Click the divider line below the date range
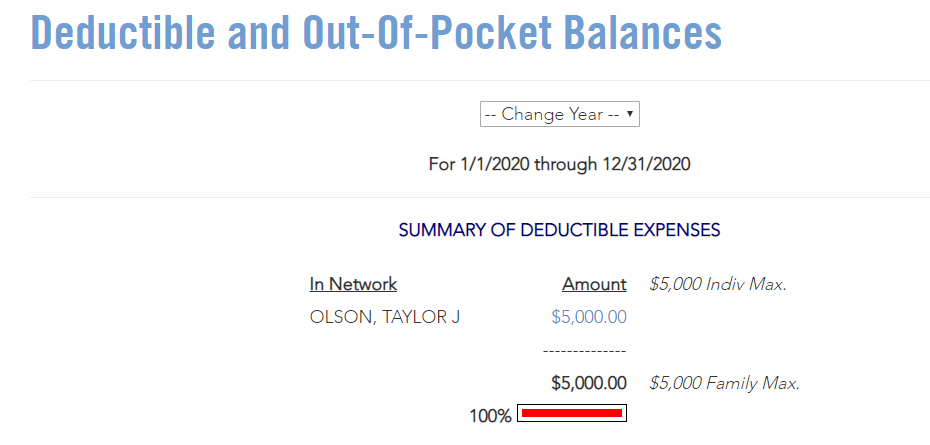This screenshot has width=930, height=445. 480,197
